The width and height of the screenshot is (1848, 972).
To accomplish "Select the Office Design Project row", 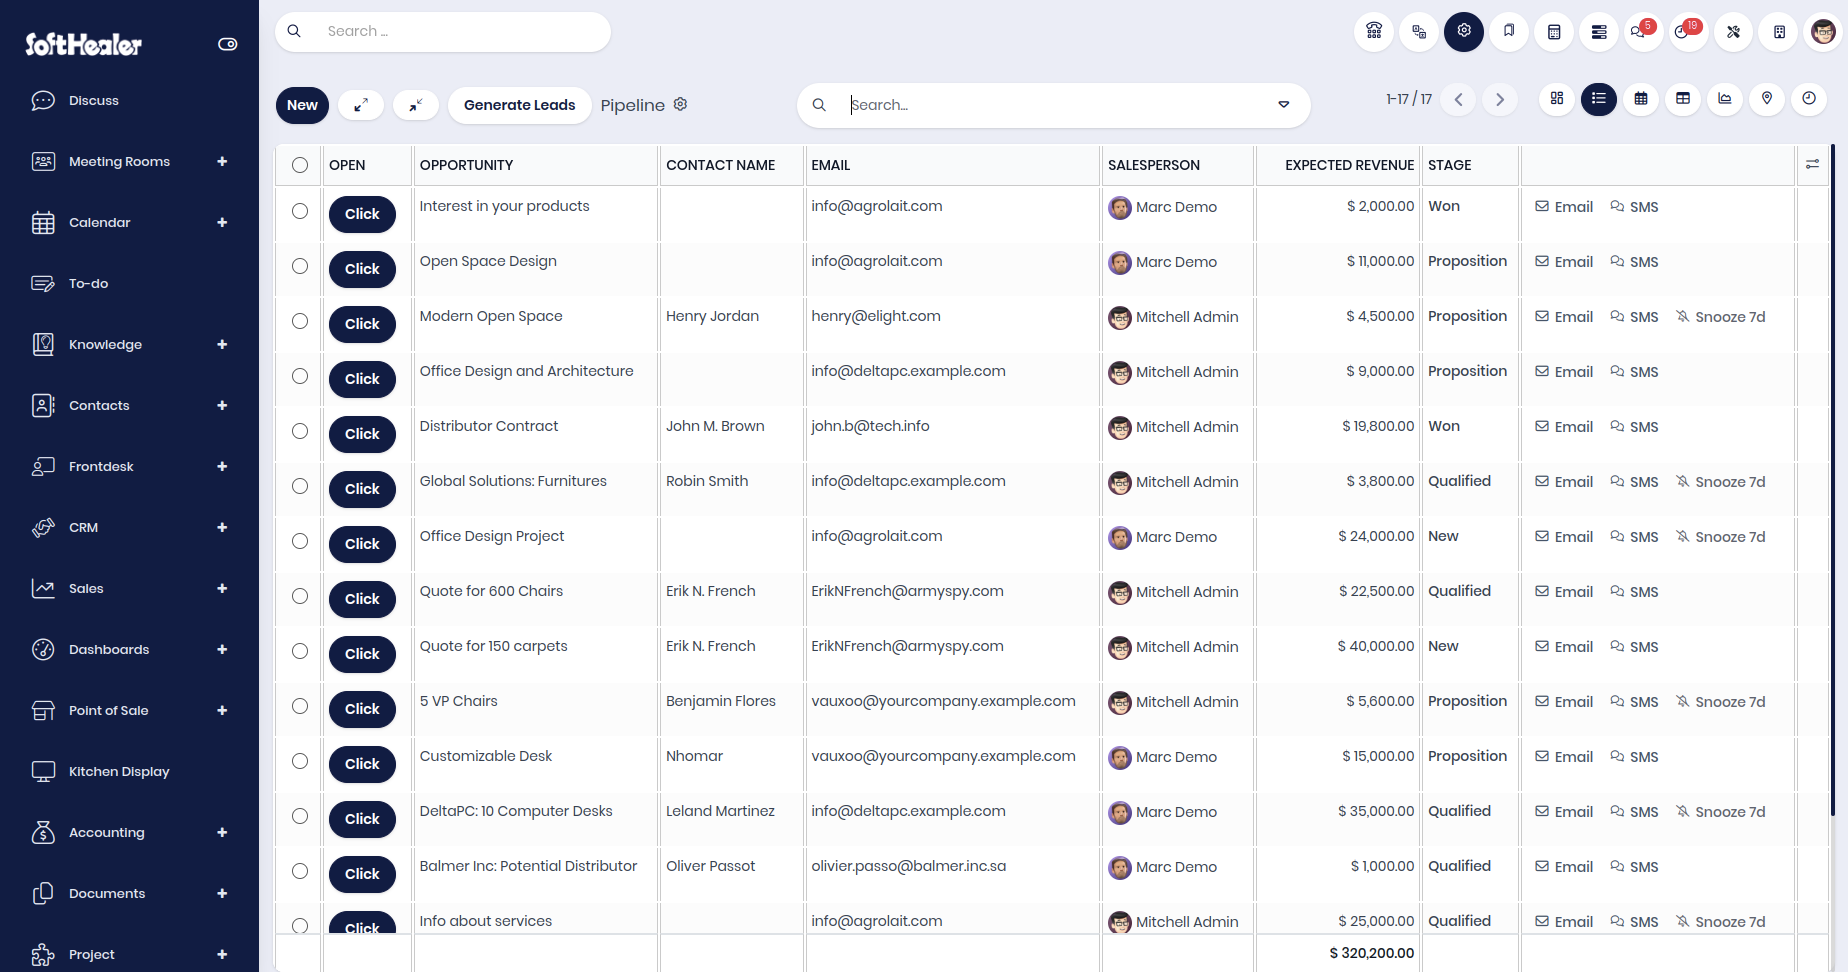I will (x=300, y=541).
